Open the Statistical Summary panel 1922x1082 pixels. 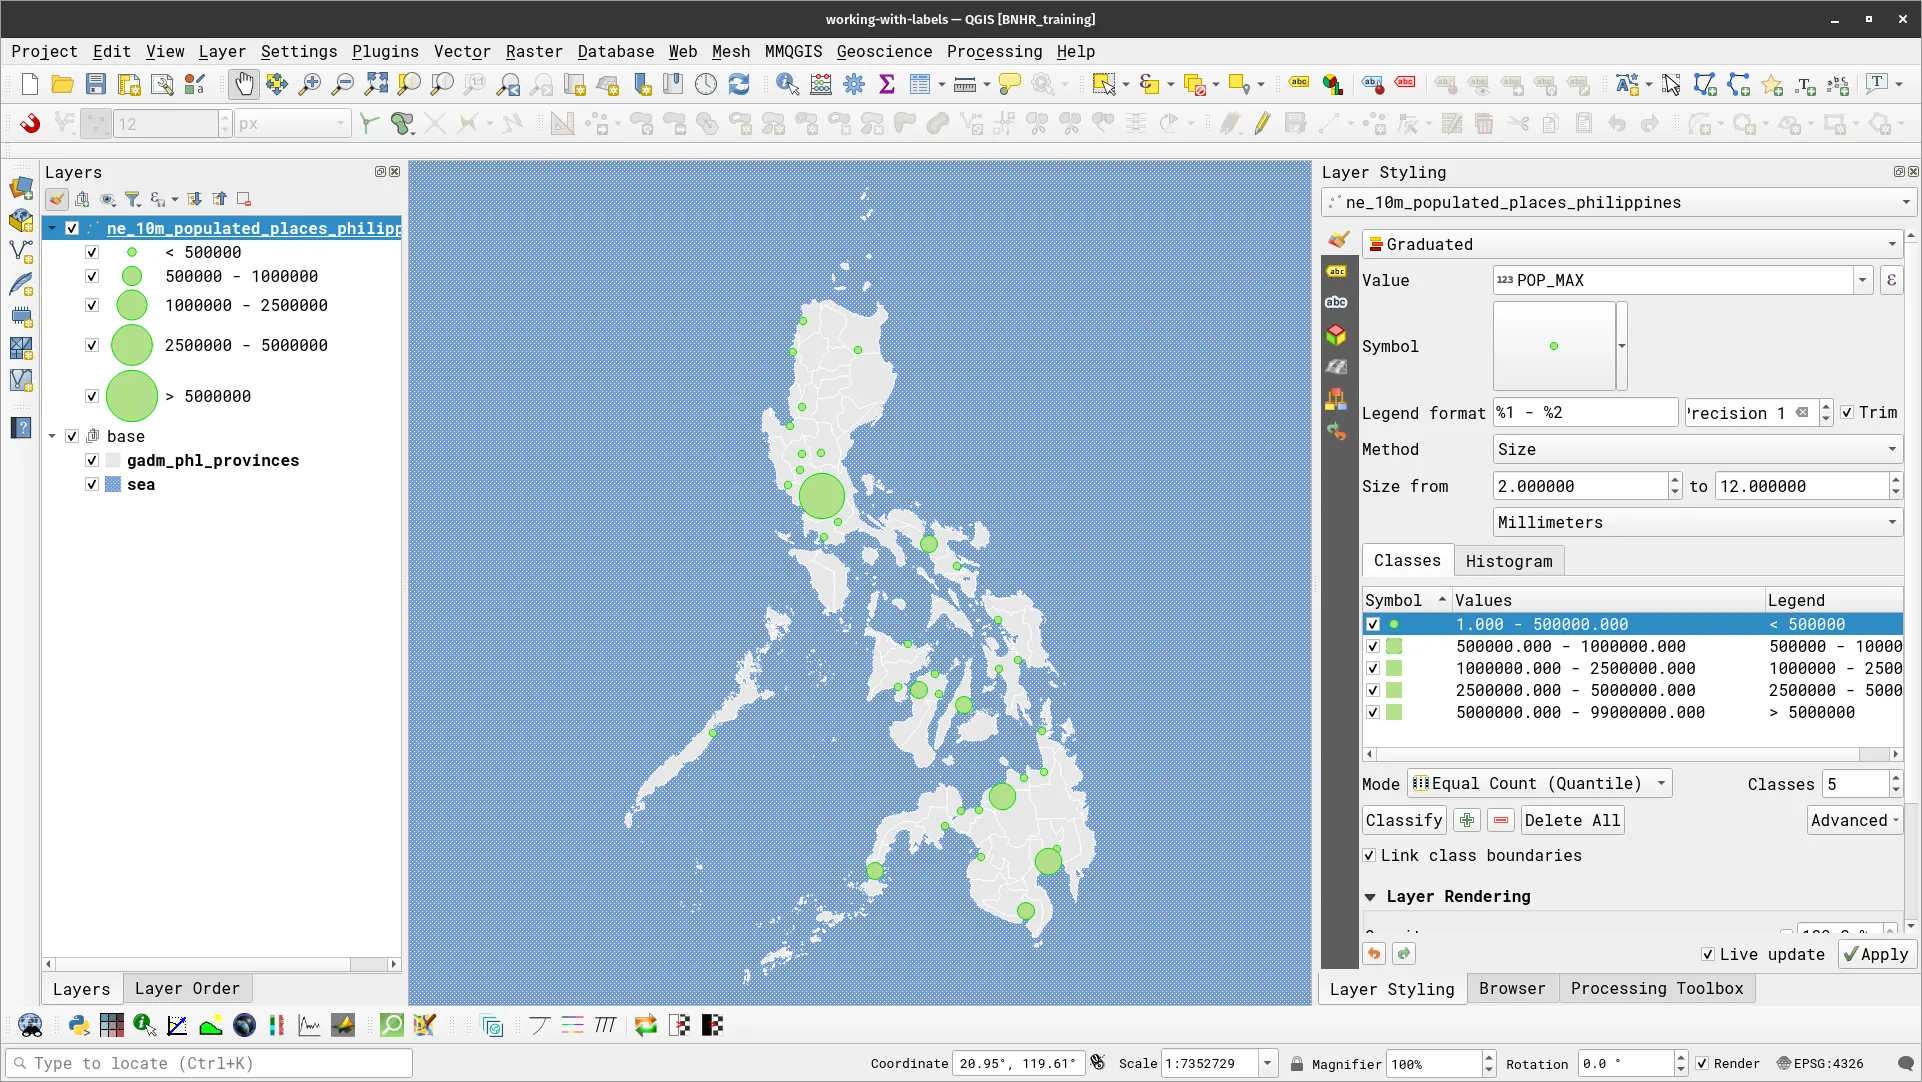(886, 84)
